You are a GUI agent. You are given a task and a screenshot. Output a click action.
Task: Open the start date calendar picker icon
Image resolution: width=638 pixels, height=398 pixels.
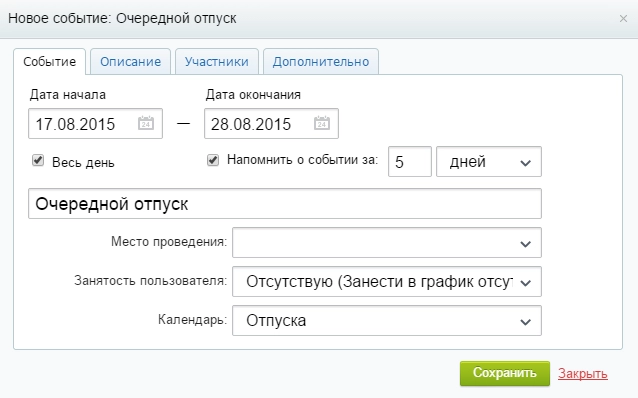(x=146, y=123)
